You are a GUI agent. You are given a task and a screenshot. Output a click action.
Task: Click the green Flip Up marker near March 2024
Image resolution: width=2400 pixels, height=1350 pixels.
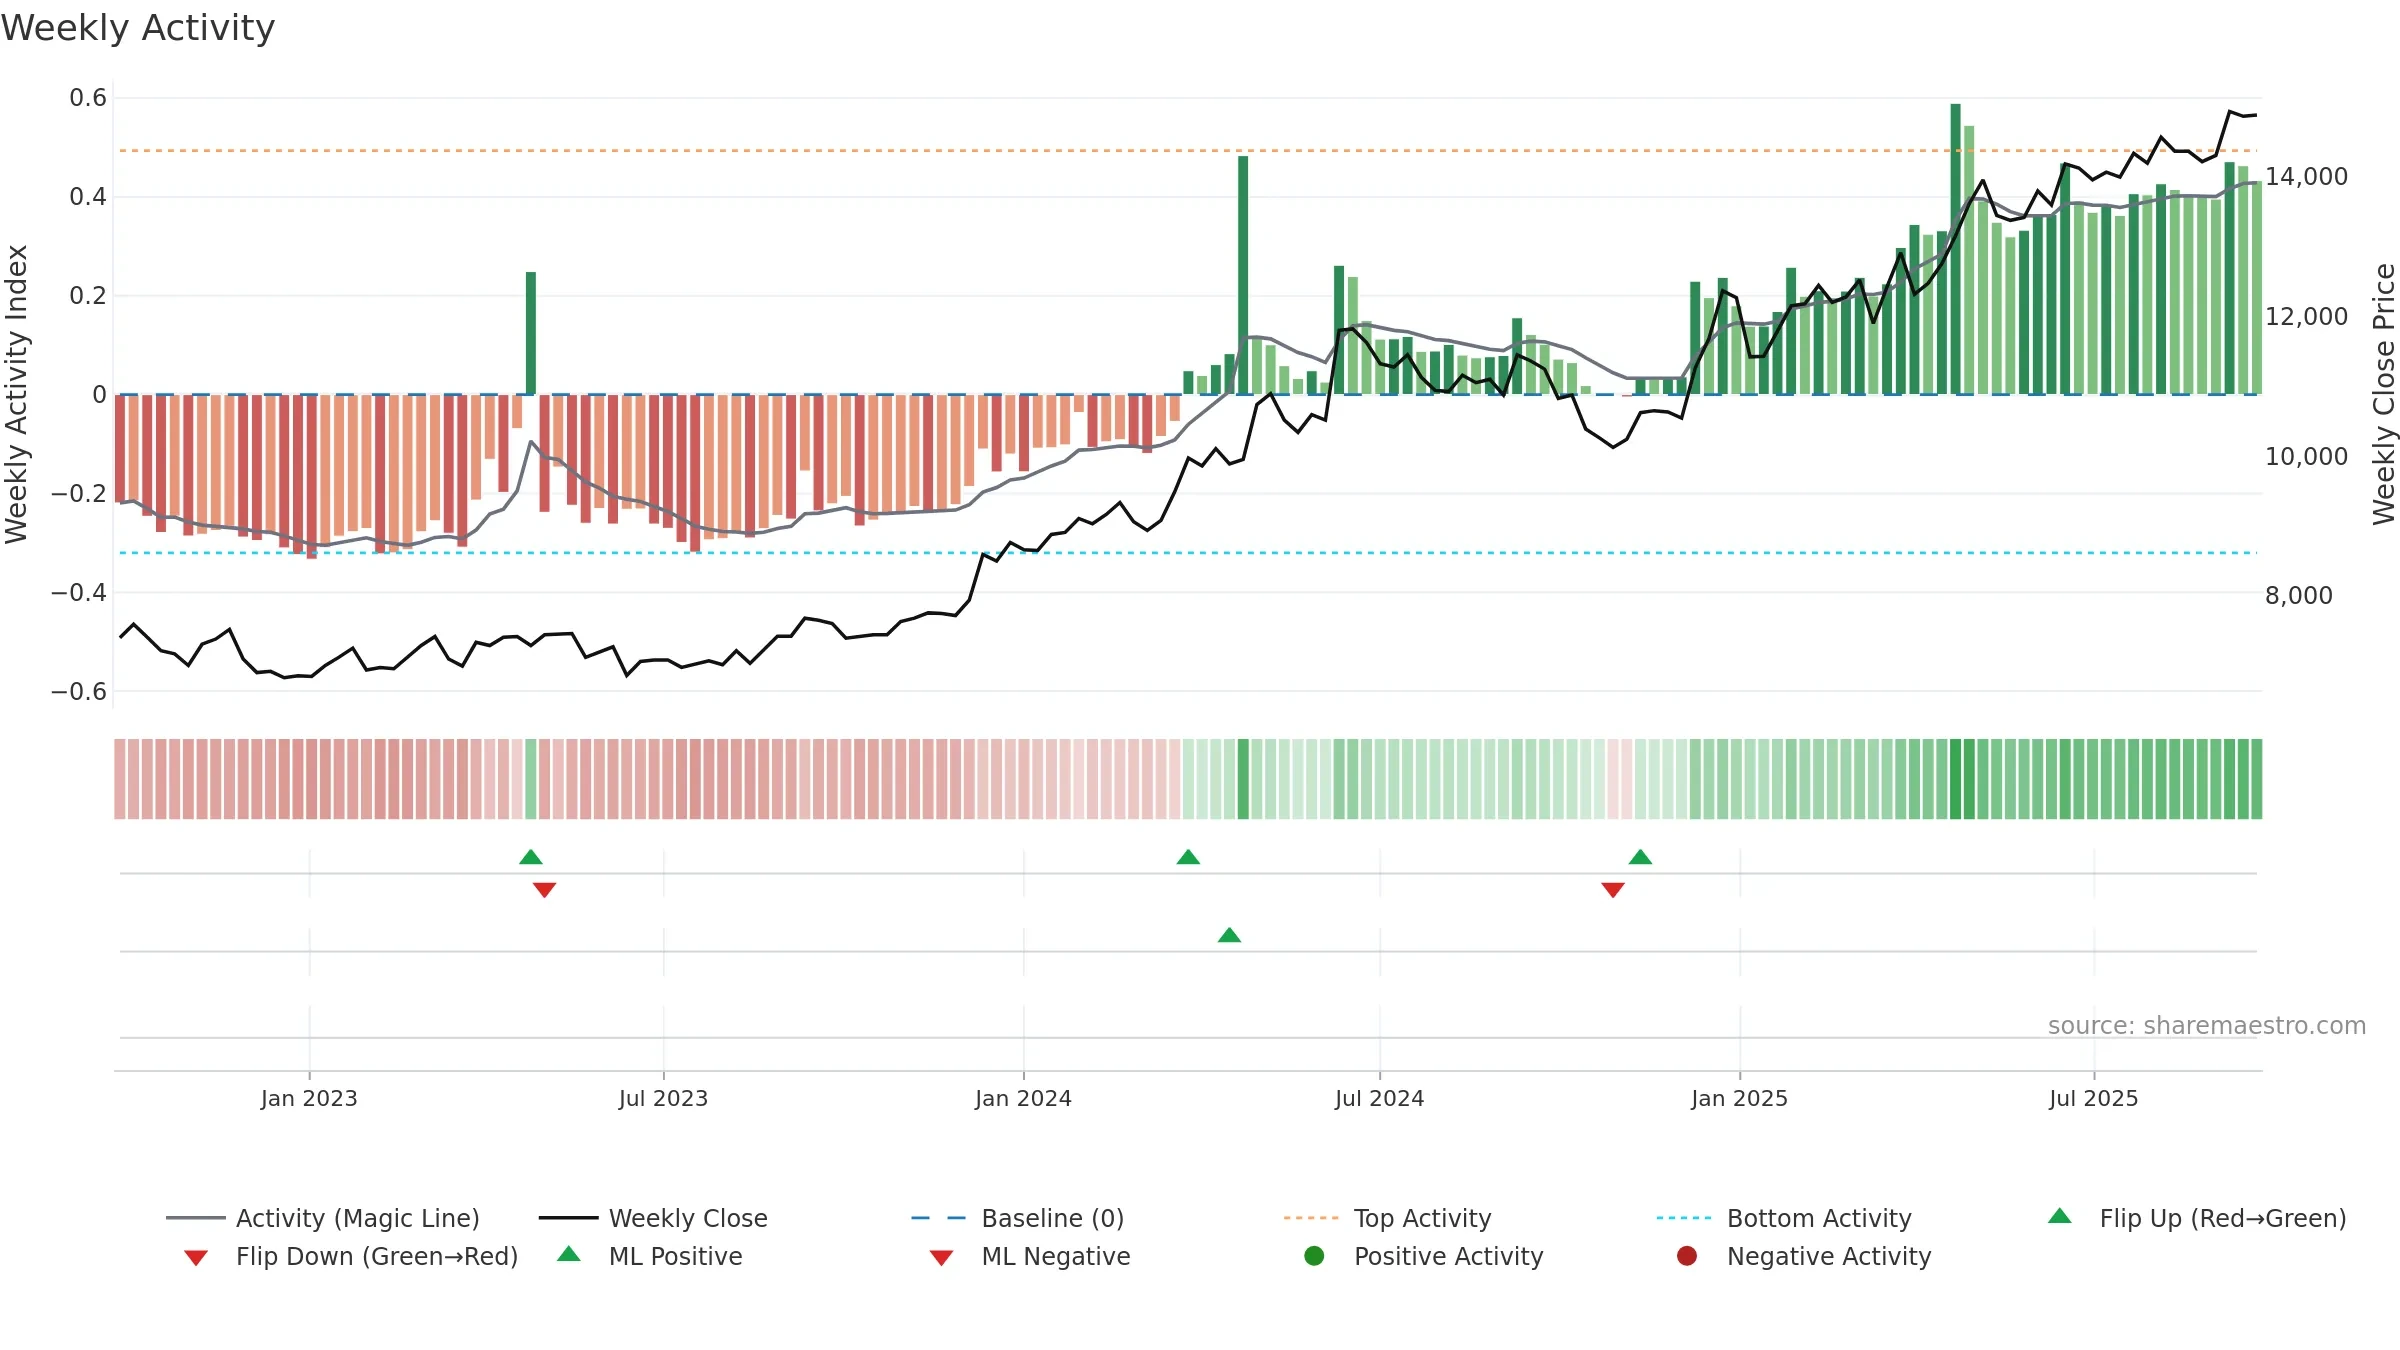click(x=1188, y=857)
